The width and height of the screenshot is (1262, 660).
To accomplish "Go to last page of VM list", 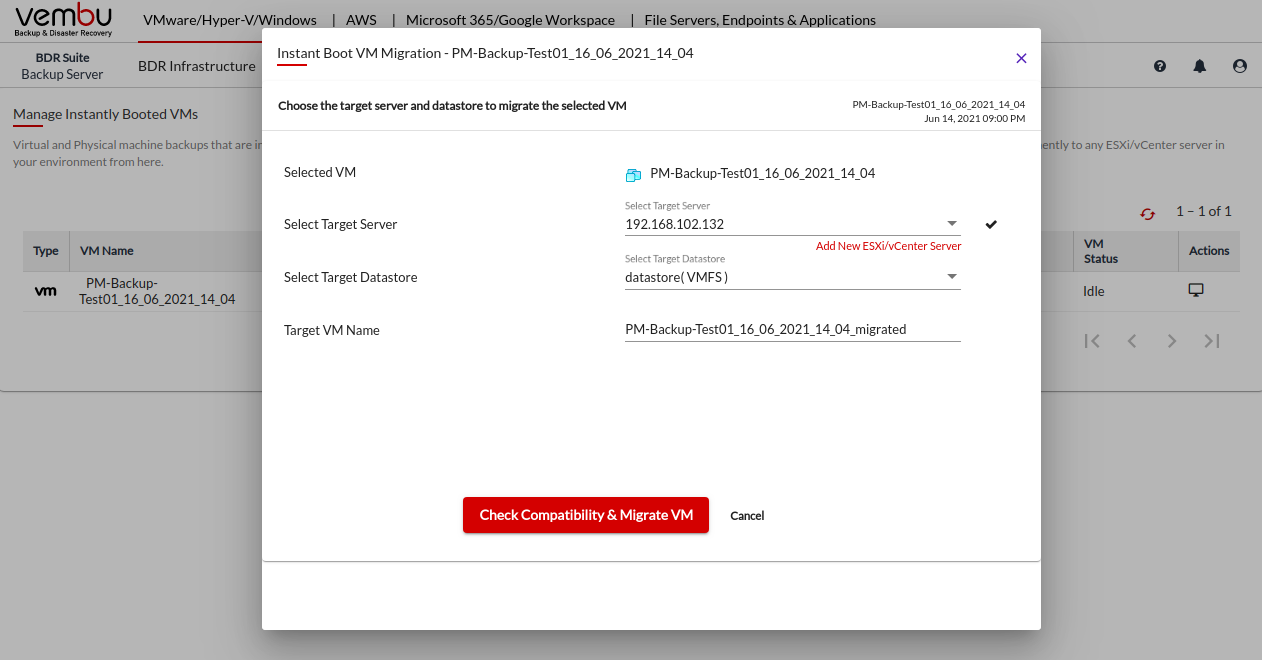I will 1212,341.
